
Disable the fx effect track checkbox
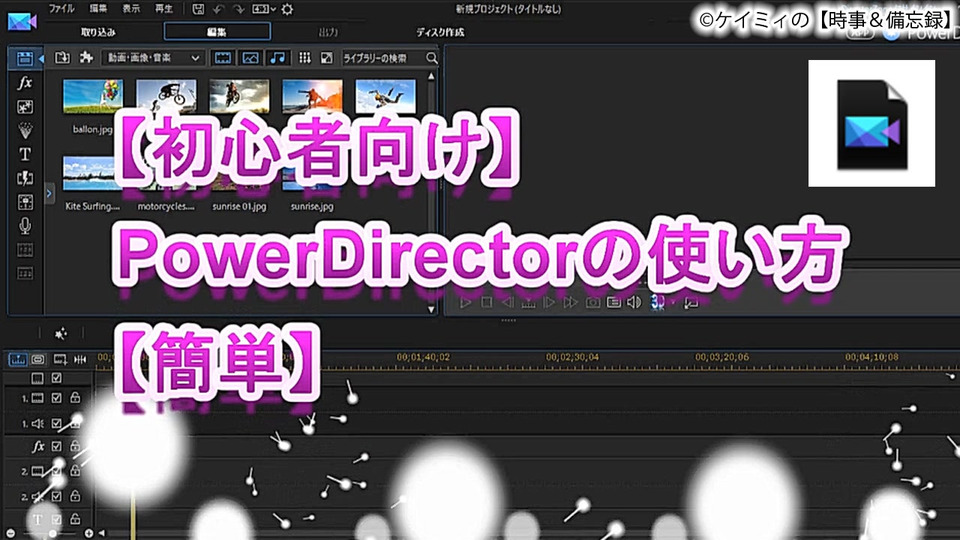56,447
